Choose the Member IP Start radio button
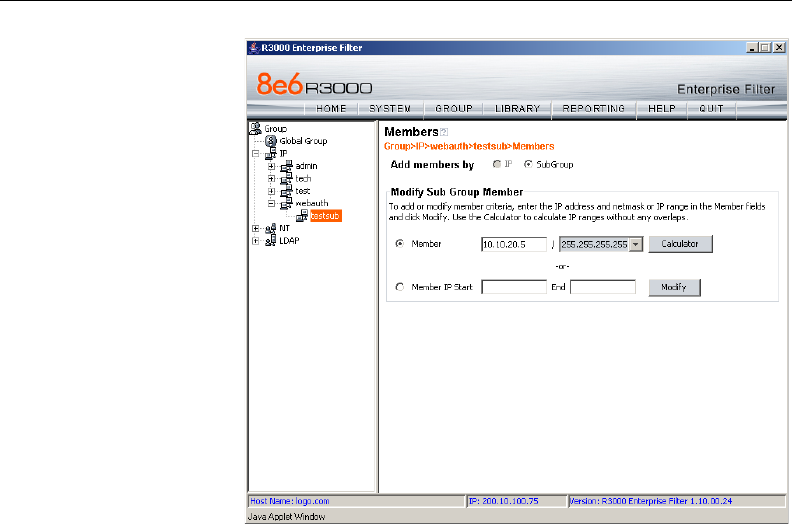Image resolution: width=792 pixels, height=524 pixels. point(400,287)
